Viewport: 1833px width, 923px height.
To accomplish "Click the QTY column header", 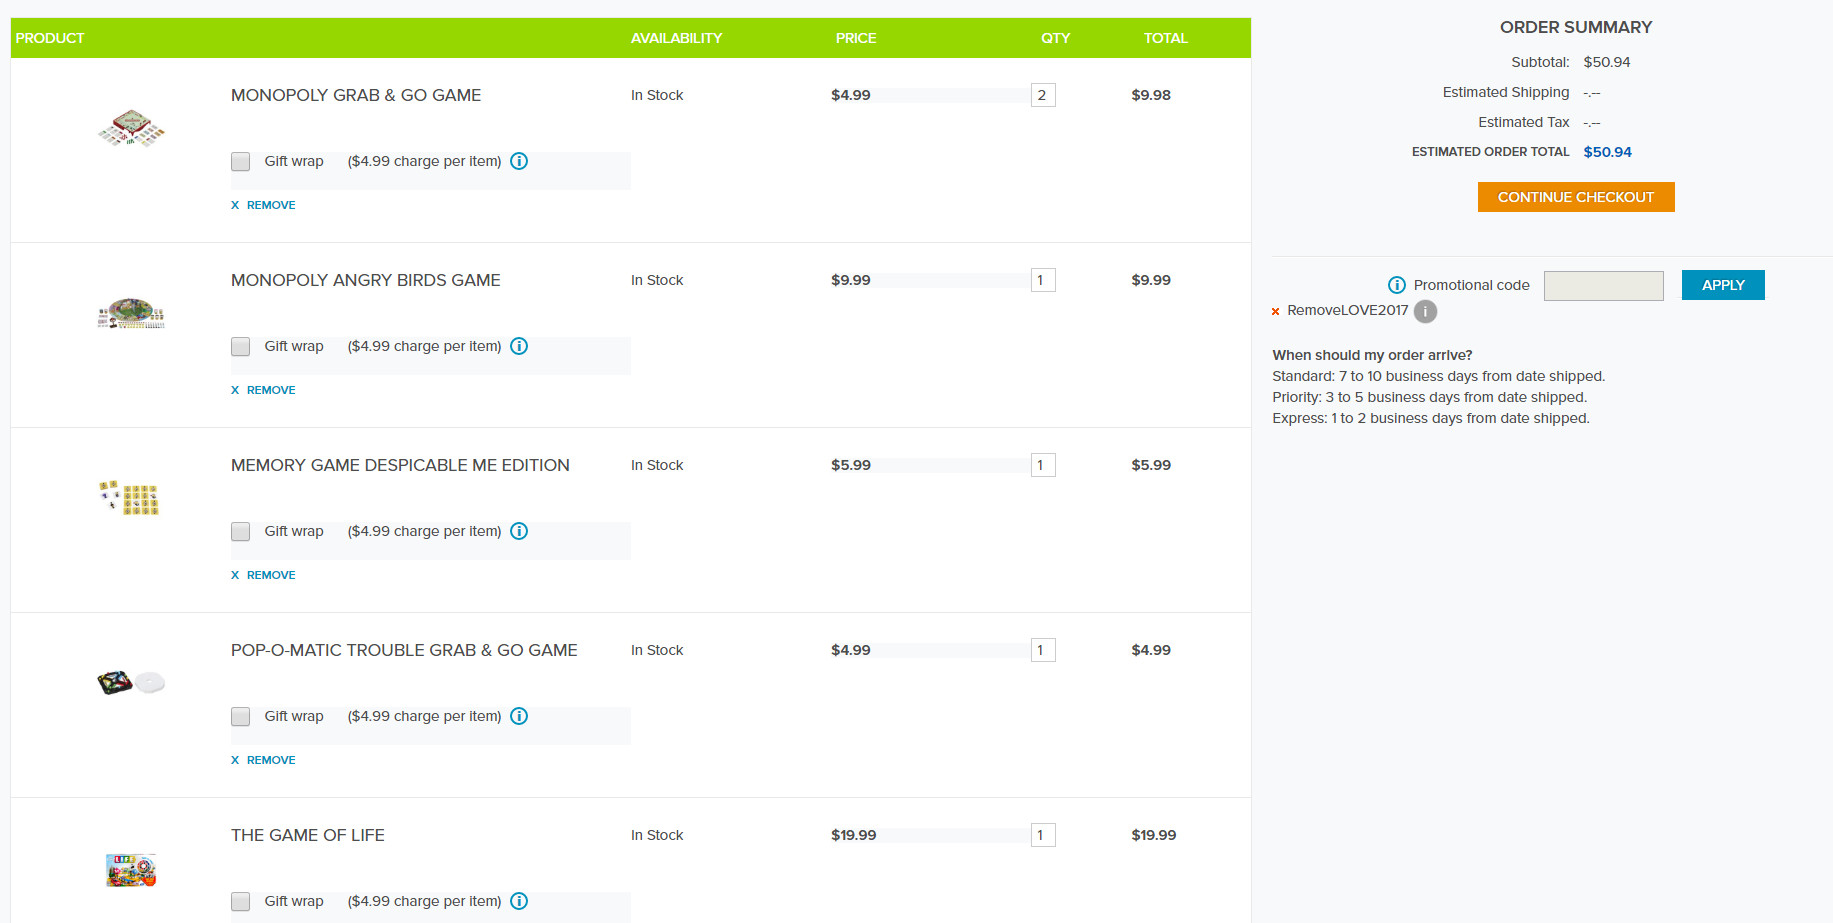I will 1056,38.
